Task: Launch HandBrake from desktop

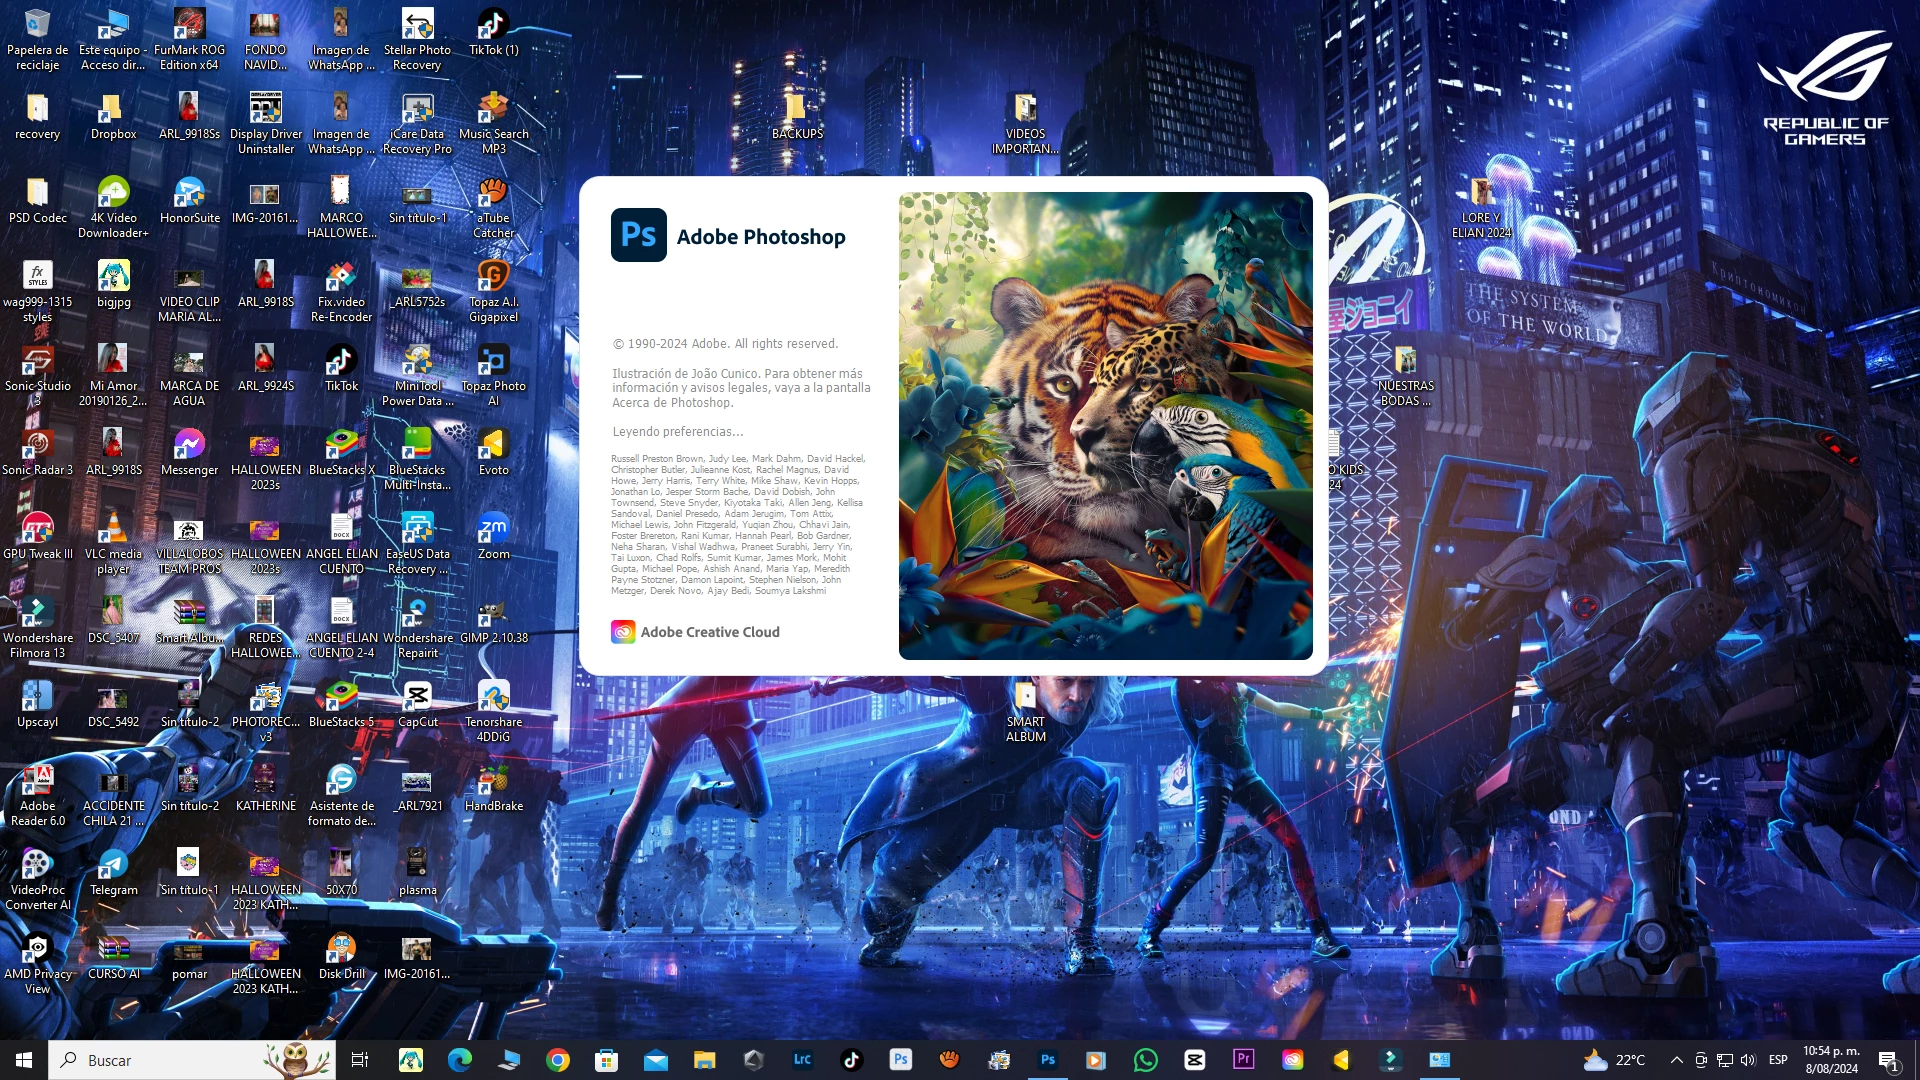Action: (493, 780)
